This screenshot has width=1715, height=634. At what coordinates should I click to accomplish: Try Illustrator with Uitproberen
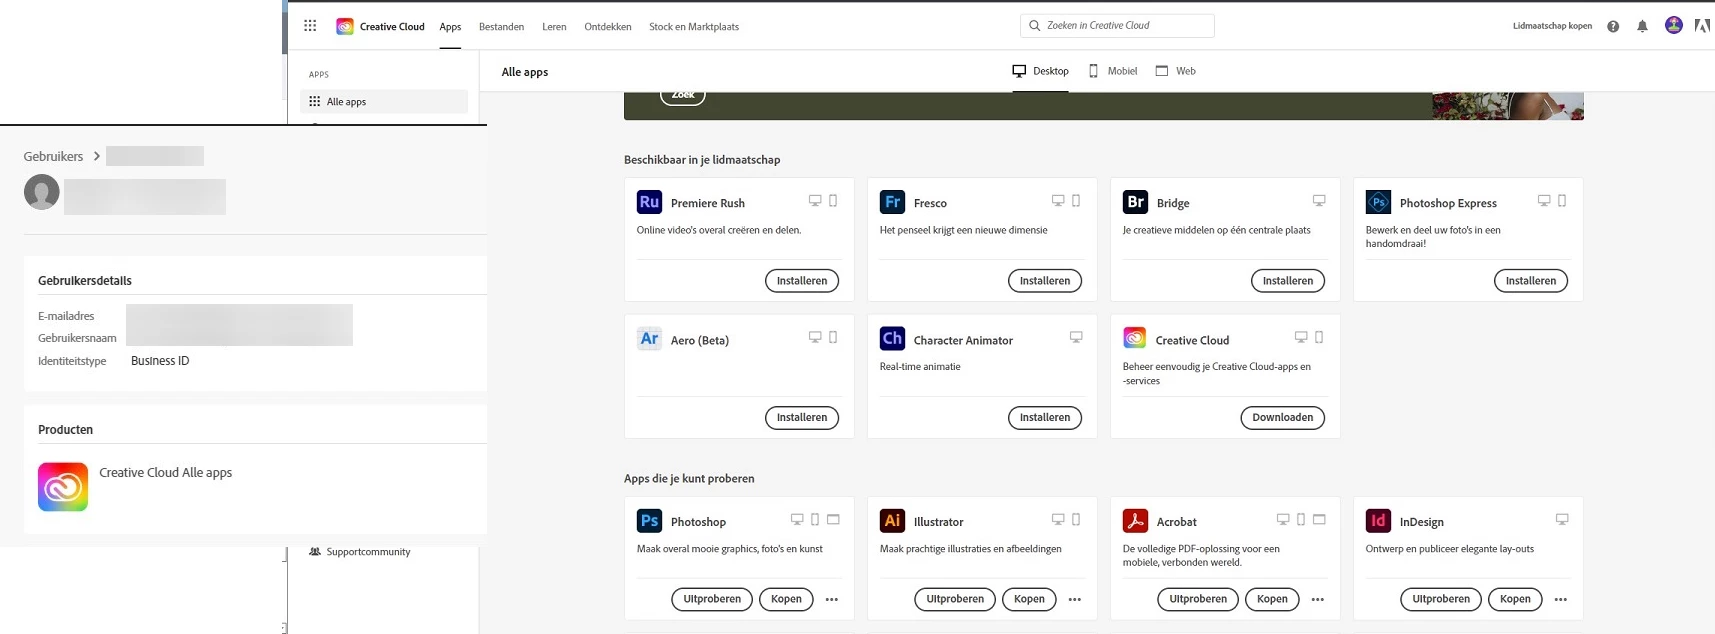pyautogui.click(x=955, y=600)
